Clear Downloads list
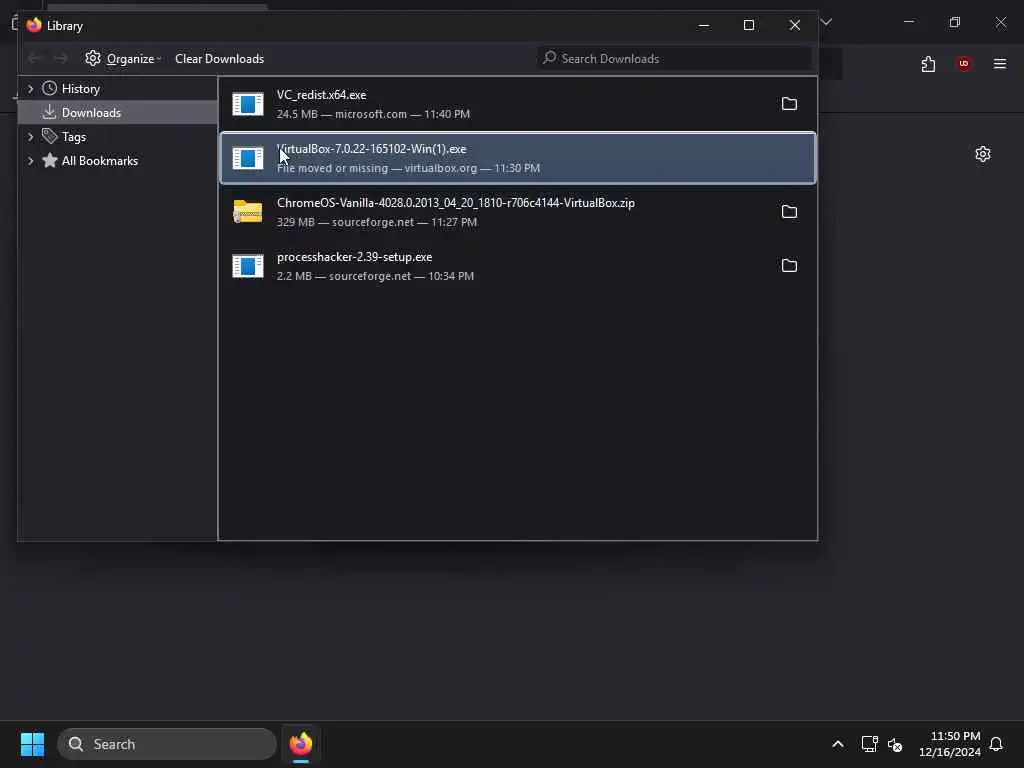Screen dimensions: 1024x768 [219, 59]
